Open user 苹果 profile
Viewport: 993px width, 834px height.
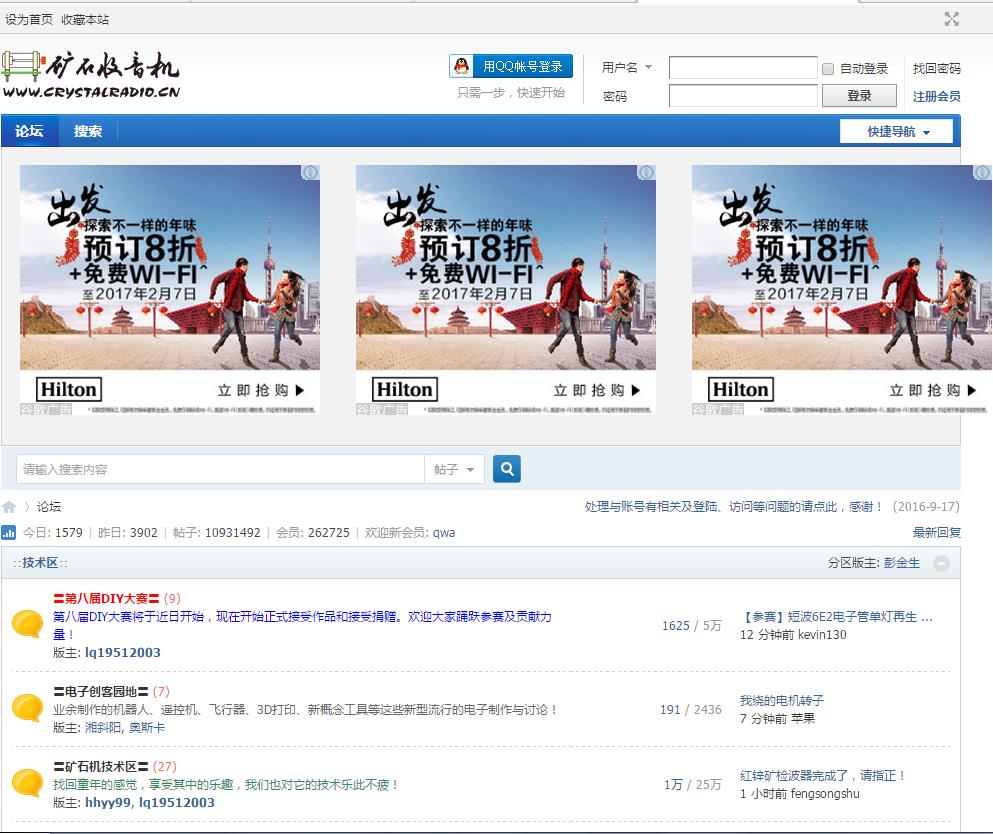tap(803, 719)
